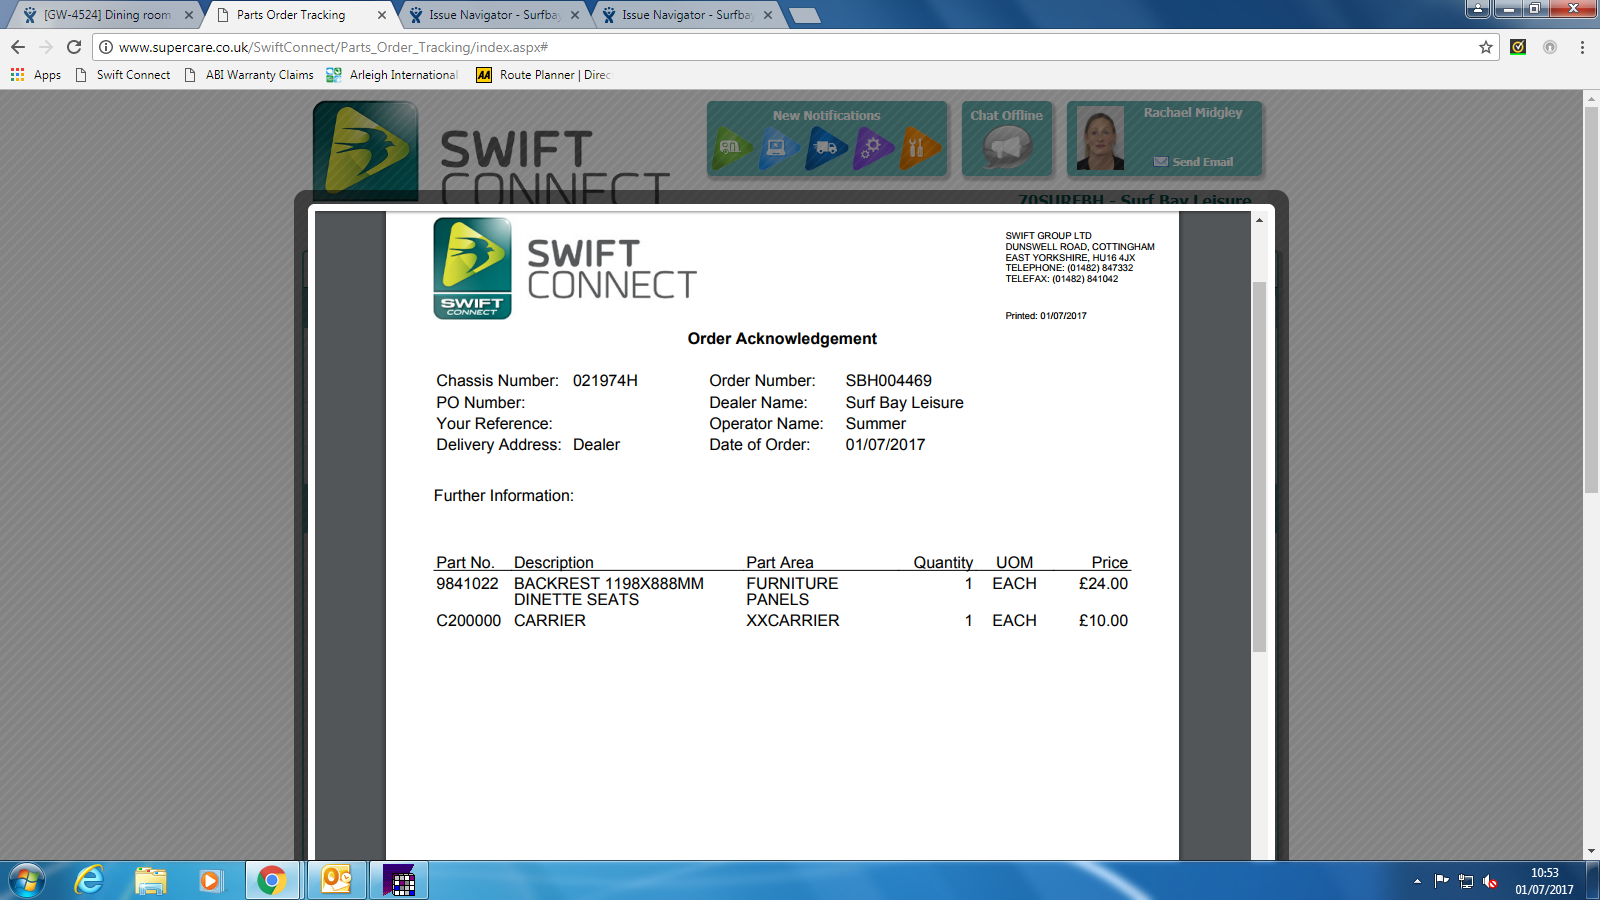Open the Route Planner bookmark
The width and height of the screenshot is (1600, 900).
click(x=543, y=75)
